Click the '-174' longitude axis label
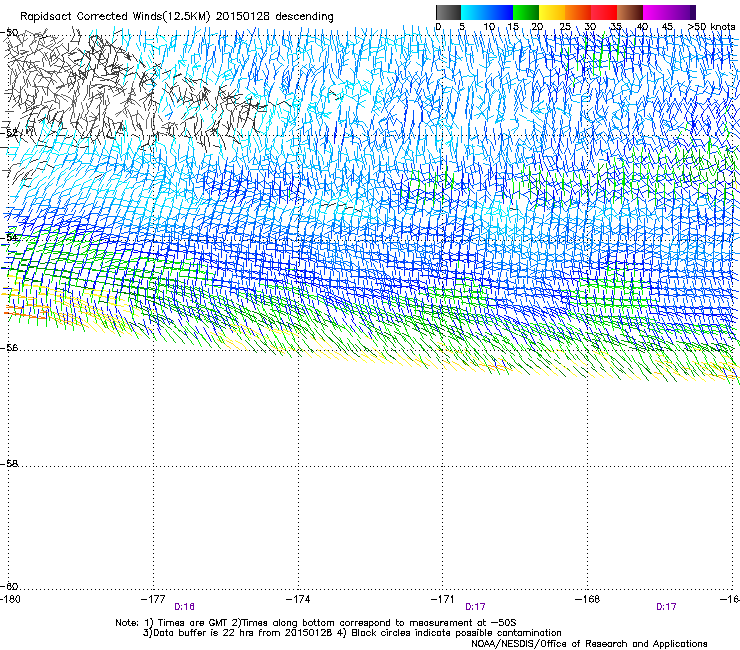 tap(298, 599)
